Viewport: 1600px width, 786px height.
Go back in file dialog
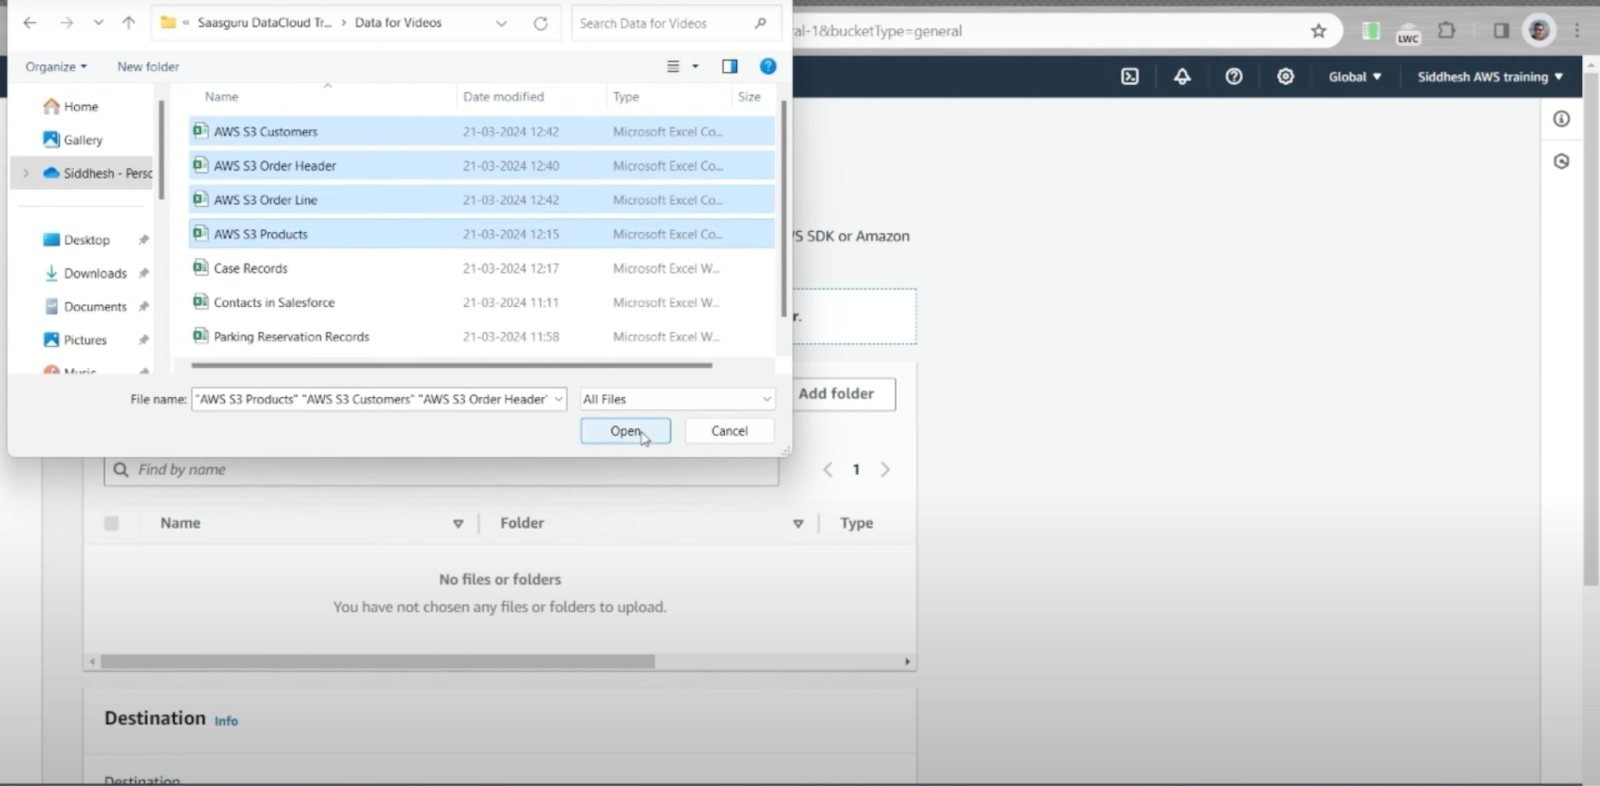point(30,23)
